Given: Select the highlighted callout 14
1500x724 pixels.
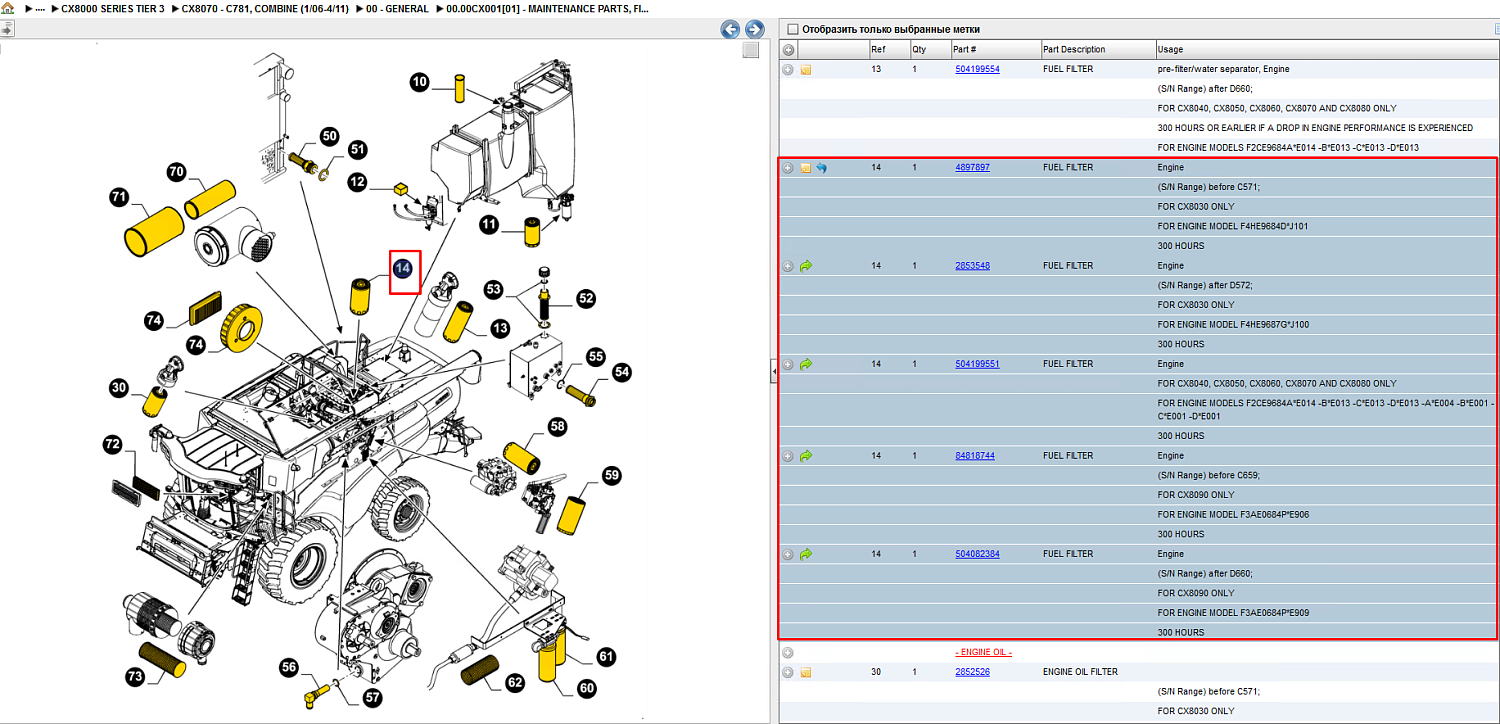Looking at the screenshot, I should point(402,269).
